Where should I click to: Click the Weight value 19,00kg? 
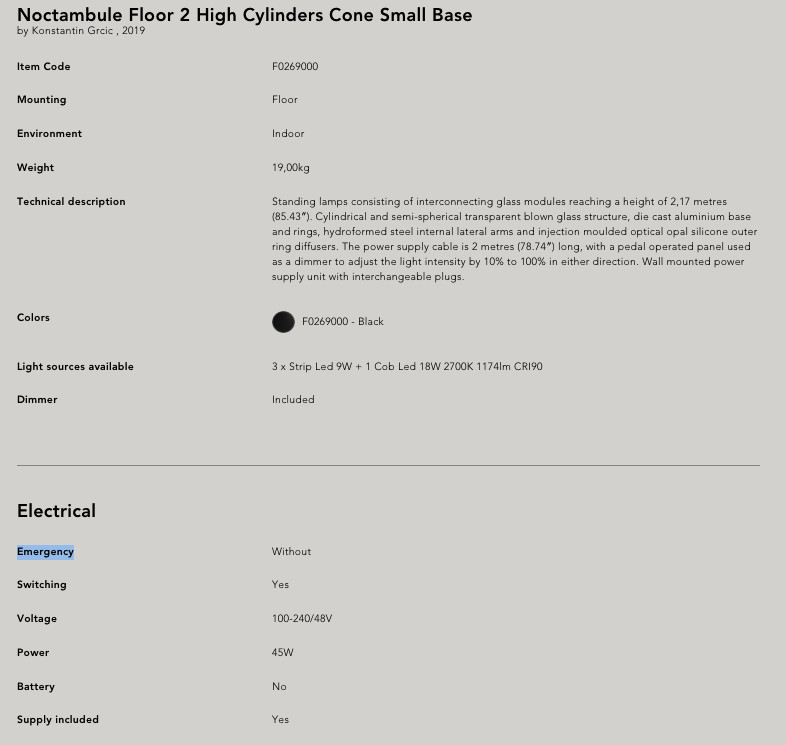[291, 168]
